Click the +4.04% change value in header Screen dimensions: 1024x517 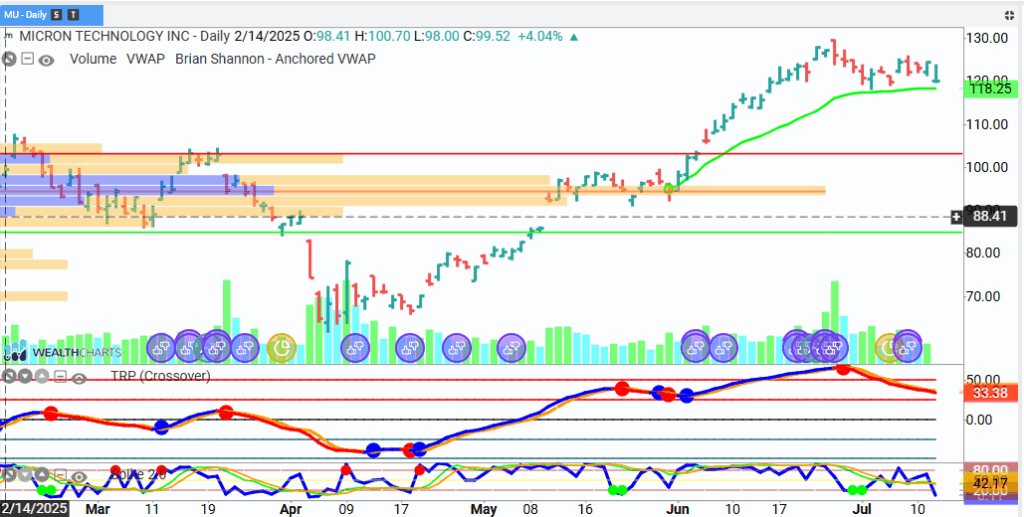click(539, 37)
